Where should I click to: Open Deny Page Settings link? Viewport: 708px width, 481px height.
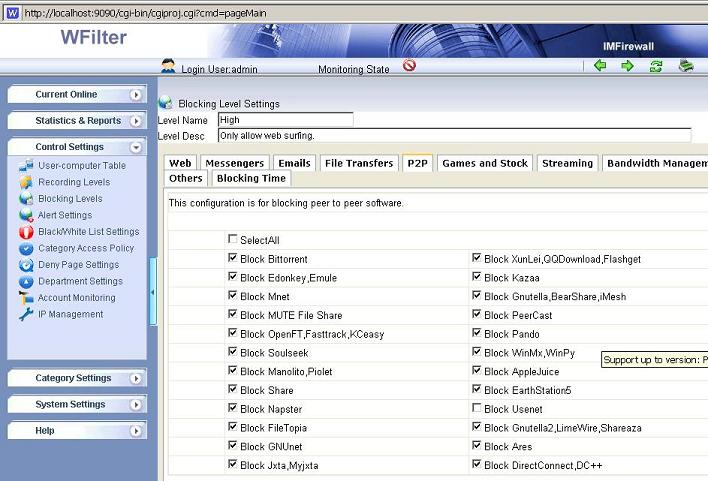[79, 265]
